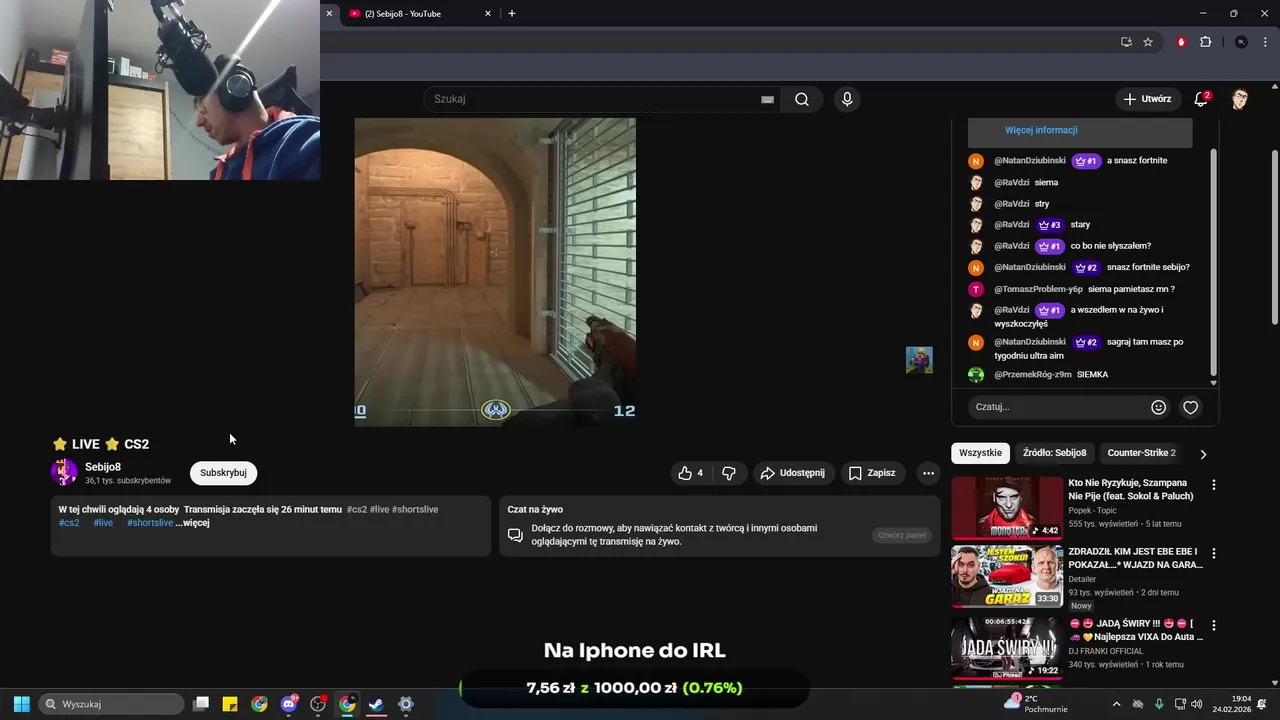Open OBS Studio from the taskbar
The height and width of the screenshot is (720, 1280).
318,704
